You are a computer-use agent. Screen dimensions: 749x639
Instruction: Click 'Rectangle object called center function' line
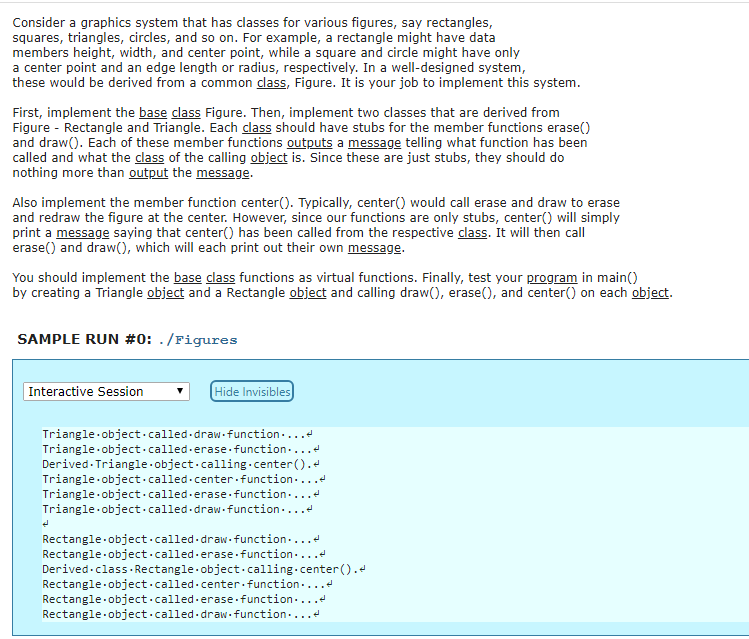click(187, 585)
